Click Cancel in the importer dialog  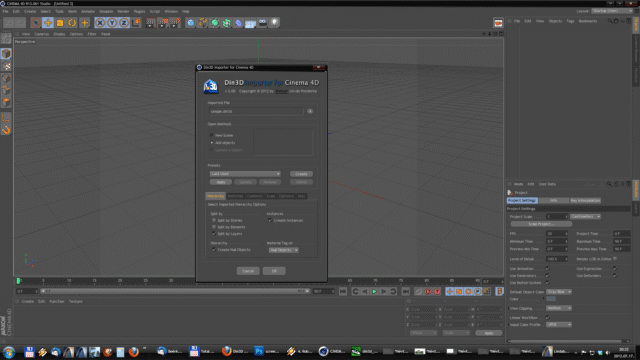click(x=248, y=271)
